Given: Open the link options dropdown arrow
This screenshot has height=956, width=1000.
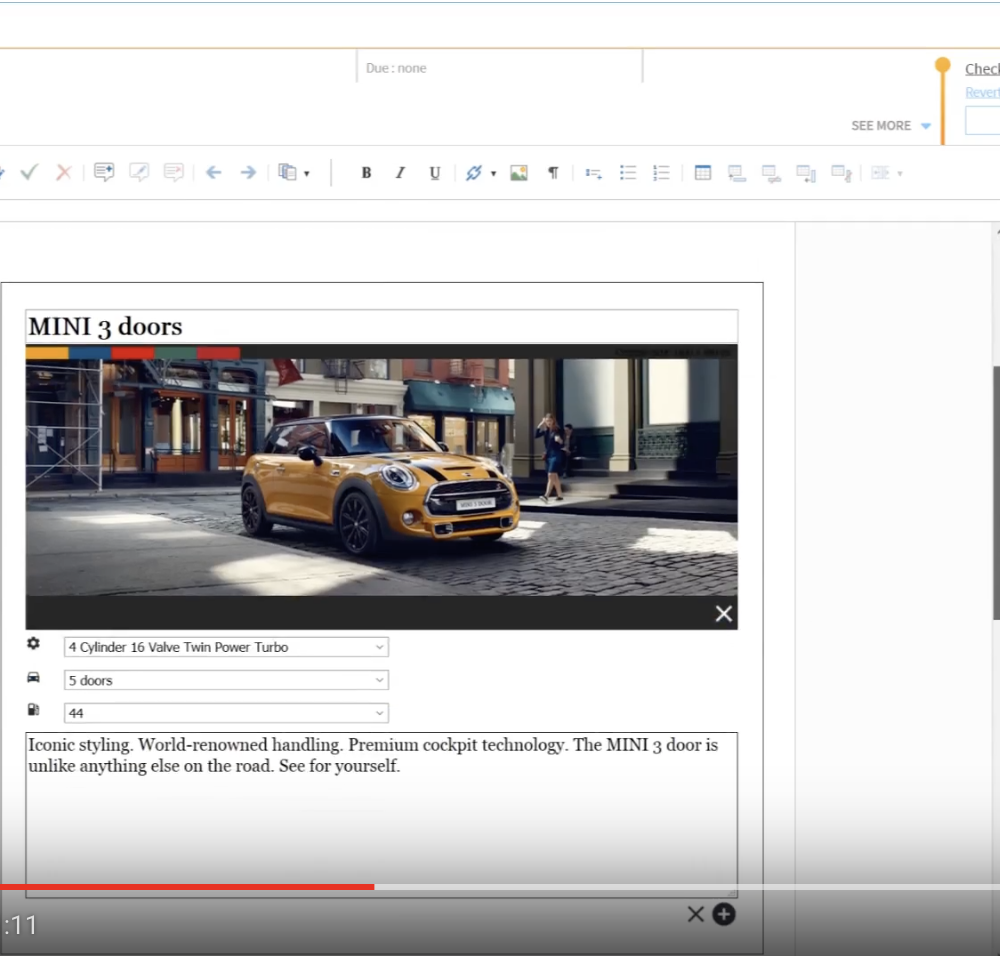Looking at the screenshot, I should pyautogui.click(x=493, y=173).
